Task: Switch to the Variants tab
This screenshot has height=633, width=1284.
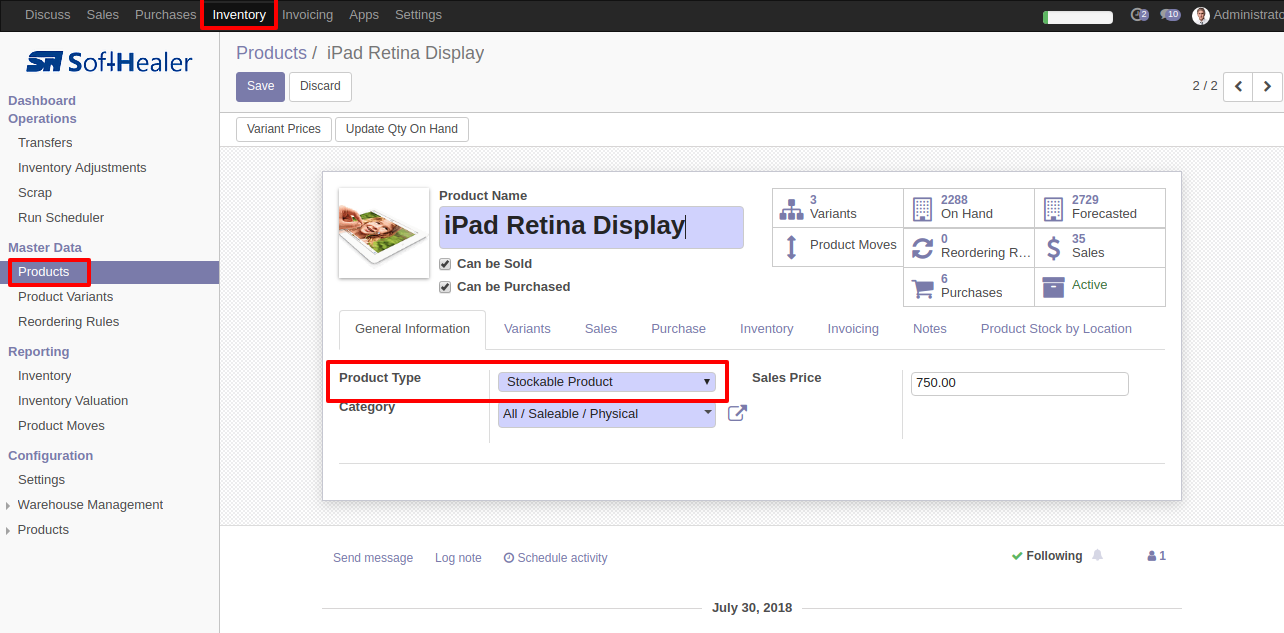Action: click(527, 329)
